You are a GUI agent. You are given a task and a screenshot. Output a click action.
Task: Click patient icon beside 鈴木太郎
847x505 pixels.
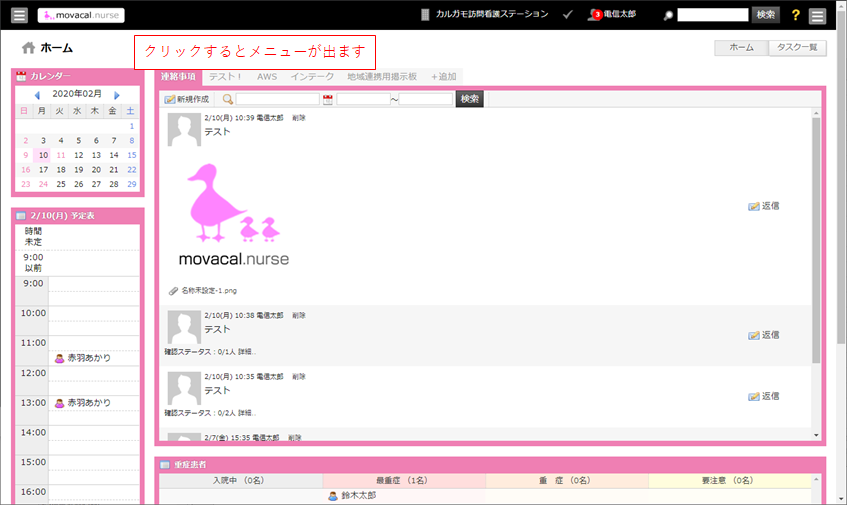pos(333,495)
